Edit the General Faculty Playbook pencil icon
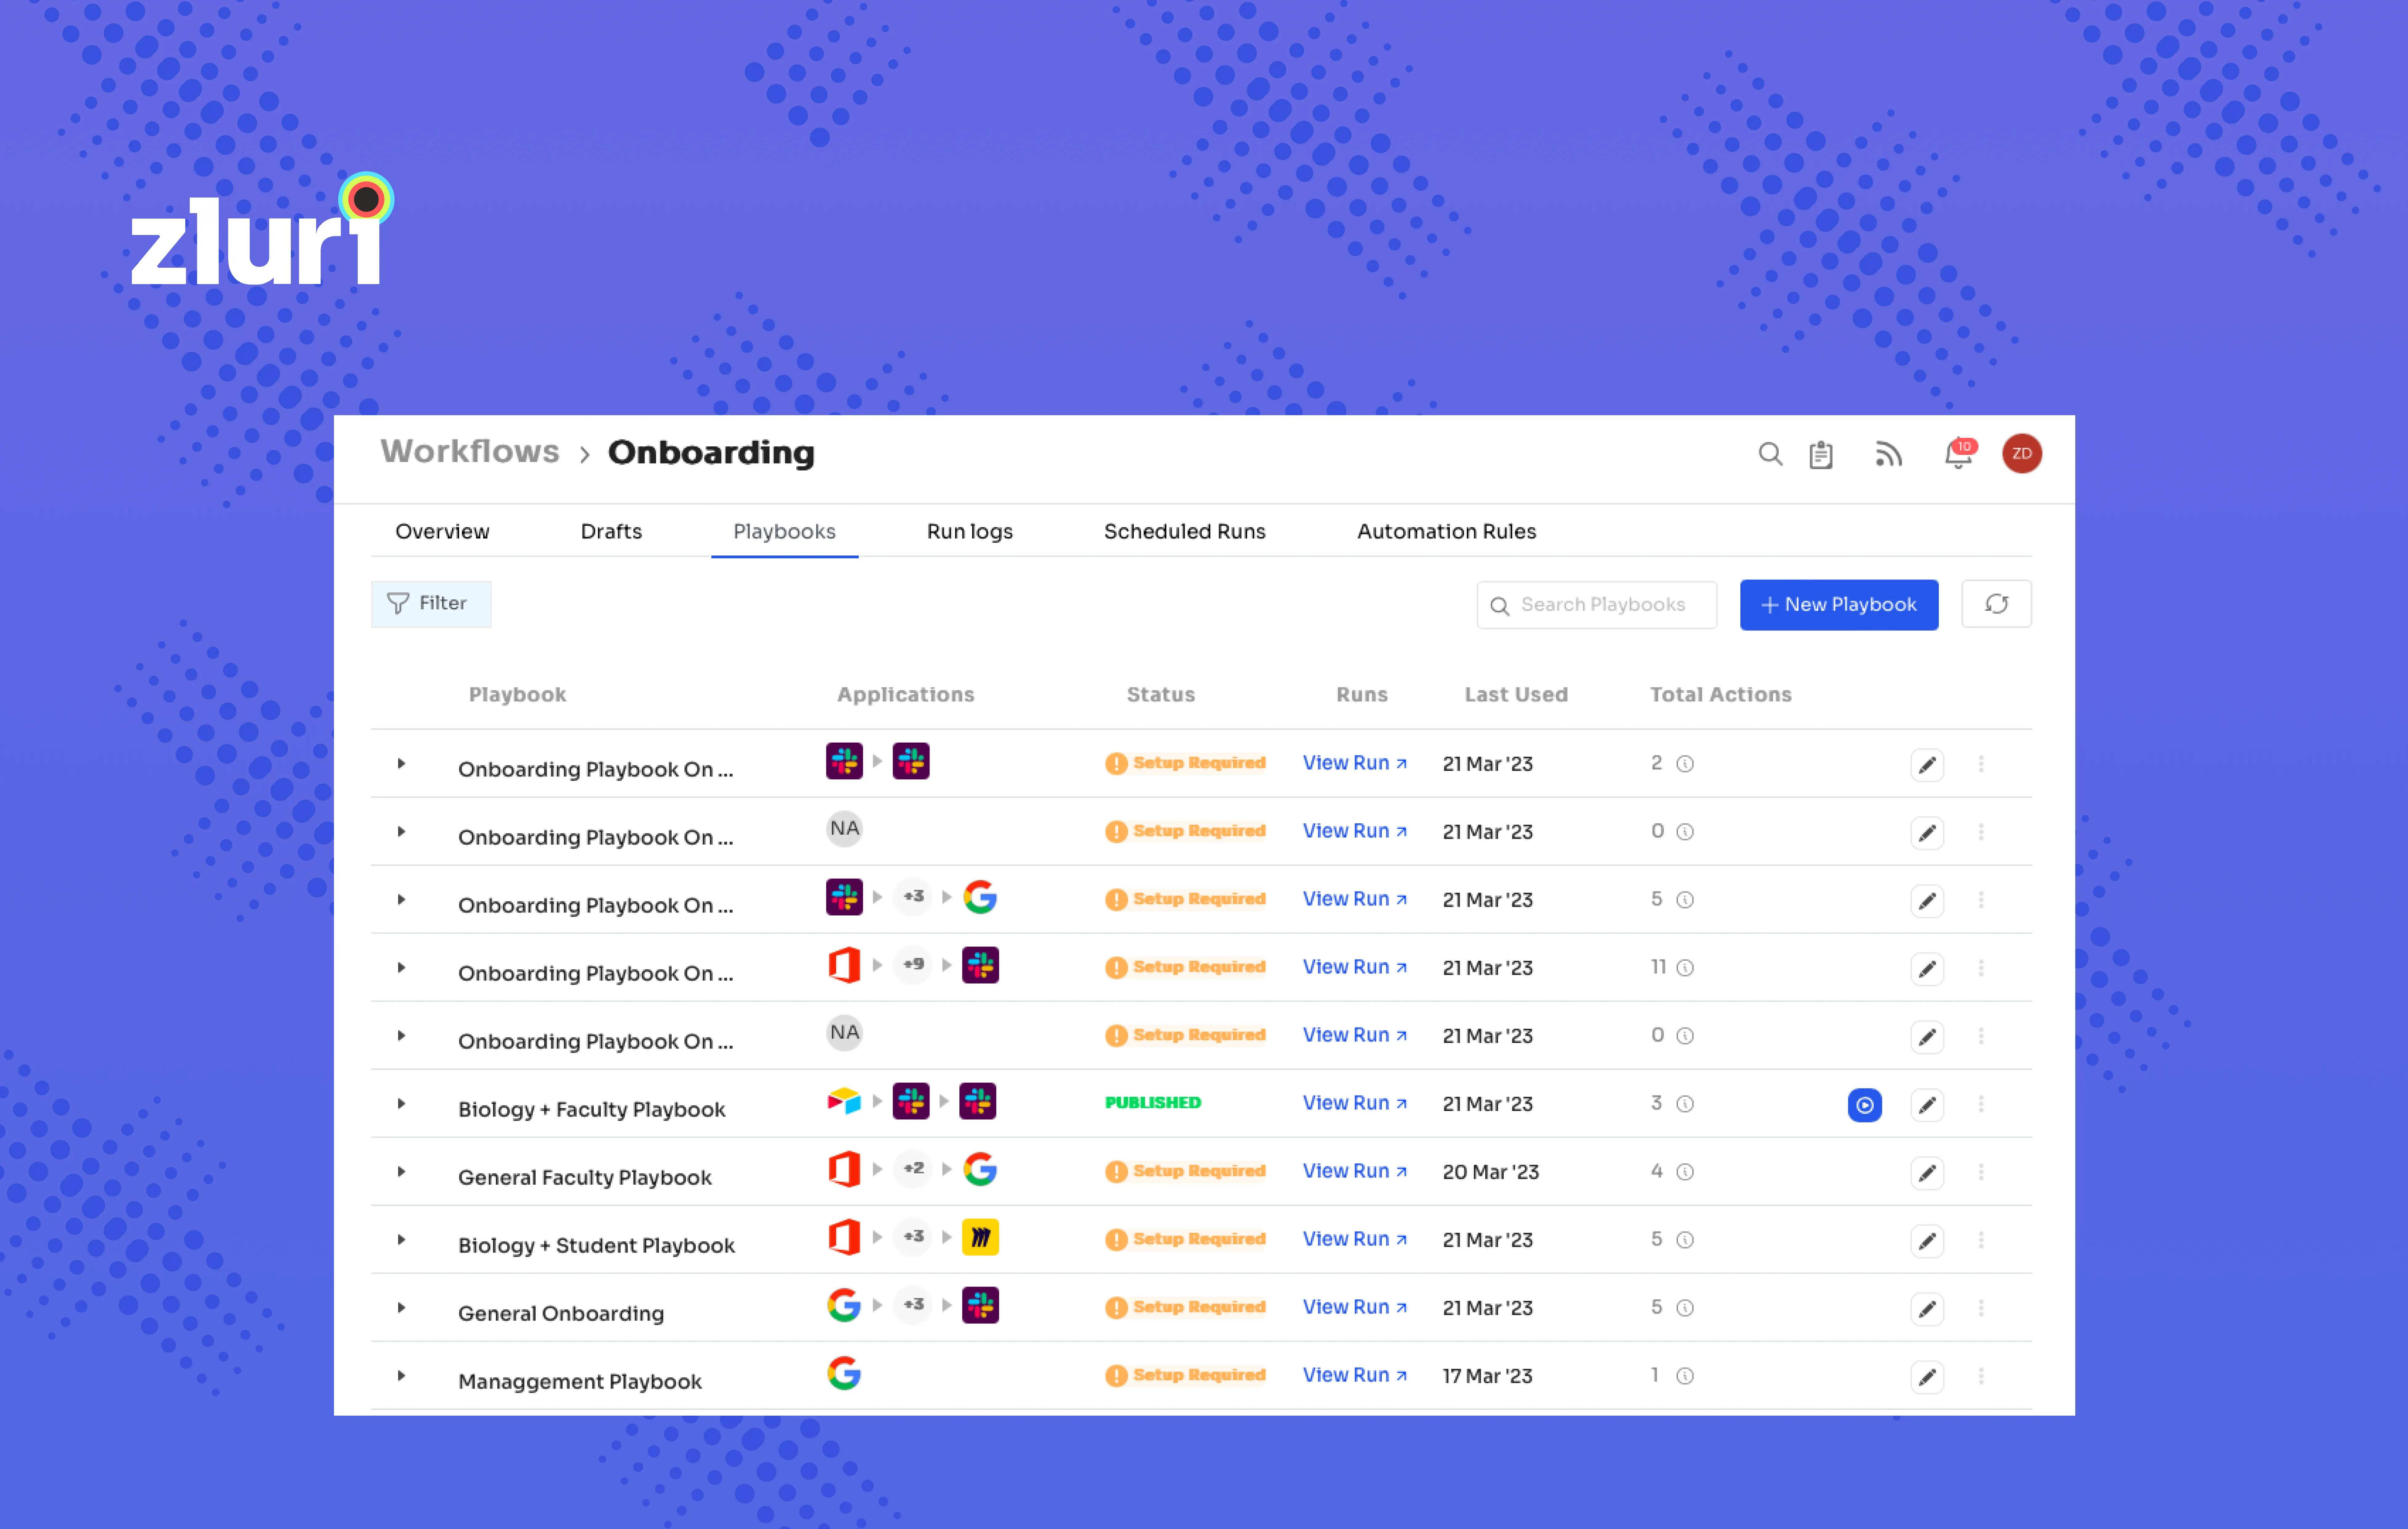 pyautogui.click(x=1927, y=1173)
